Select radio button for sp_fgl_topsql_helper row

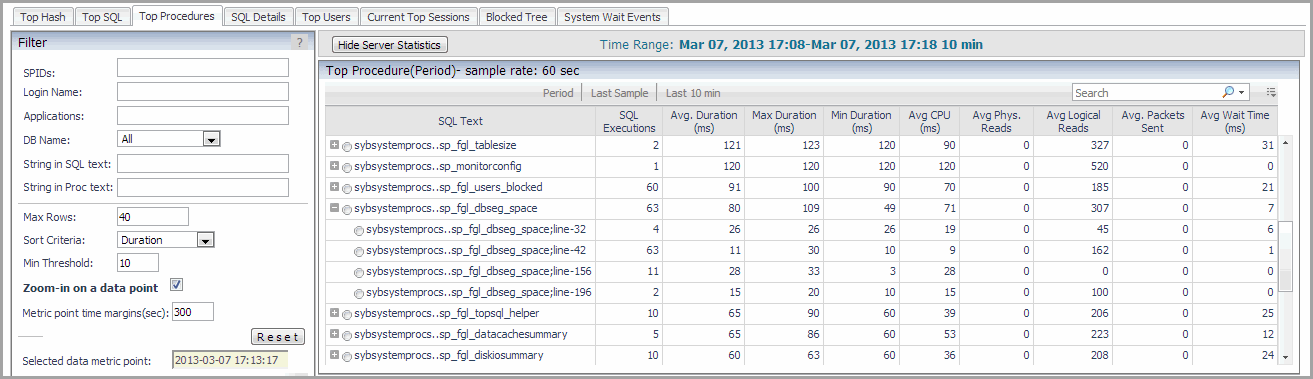pos(347,315)
